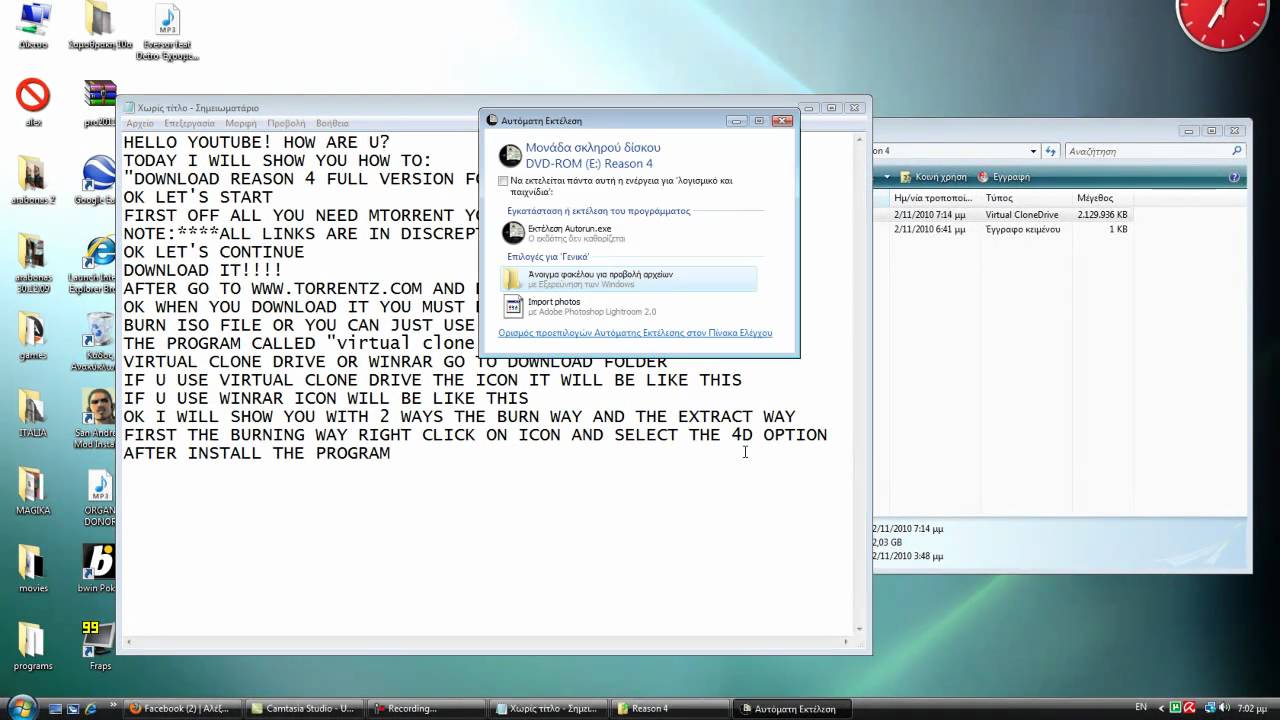Click Κοινή χρήση in Explorer toolbar
This screenshot has height=720, width=1280.
tap(934, 177)
